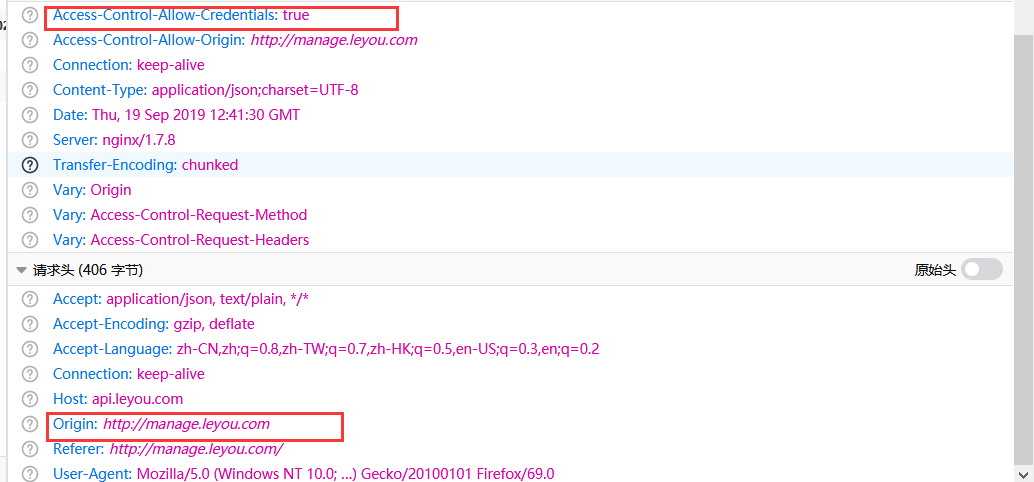
Task: Click help icon beside Accept header
Action: 30,300
